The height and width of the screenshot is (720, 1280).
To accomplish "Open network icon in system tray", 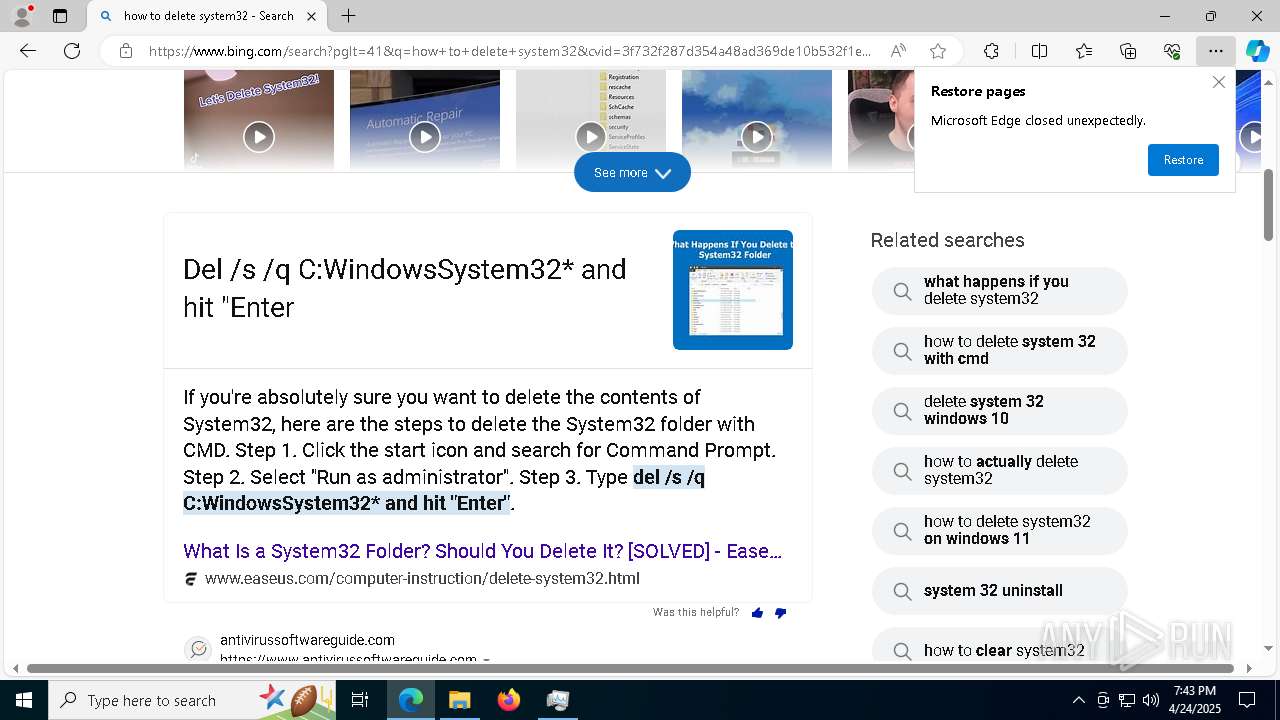I will point(1127,700).
